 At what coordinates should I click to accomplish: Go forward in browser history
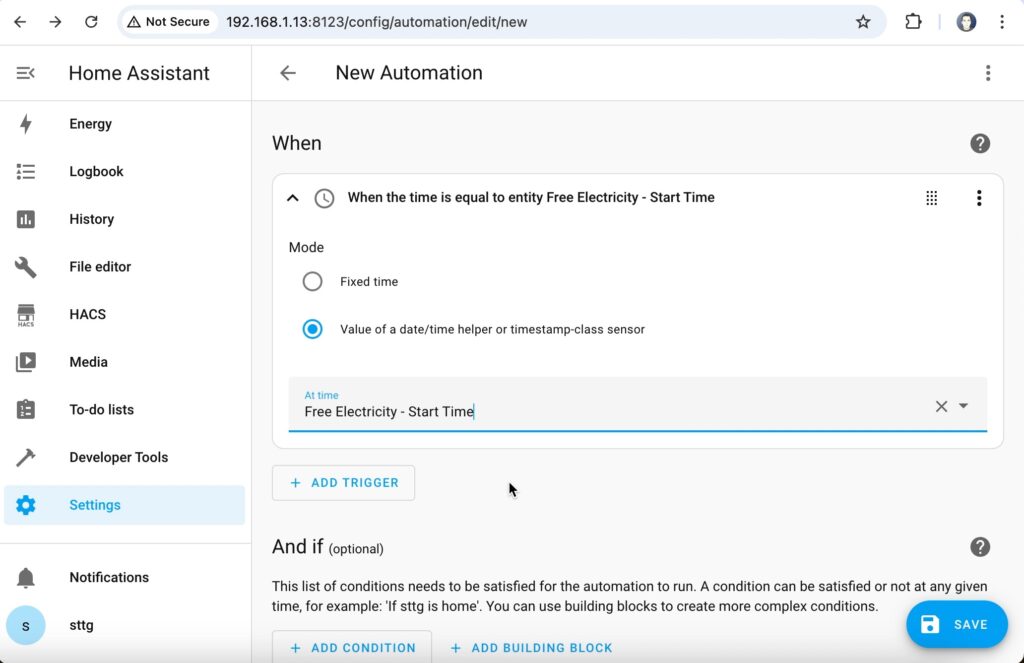click(56, 22)
